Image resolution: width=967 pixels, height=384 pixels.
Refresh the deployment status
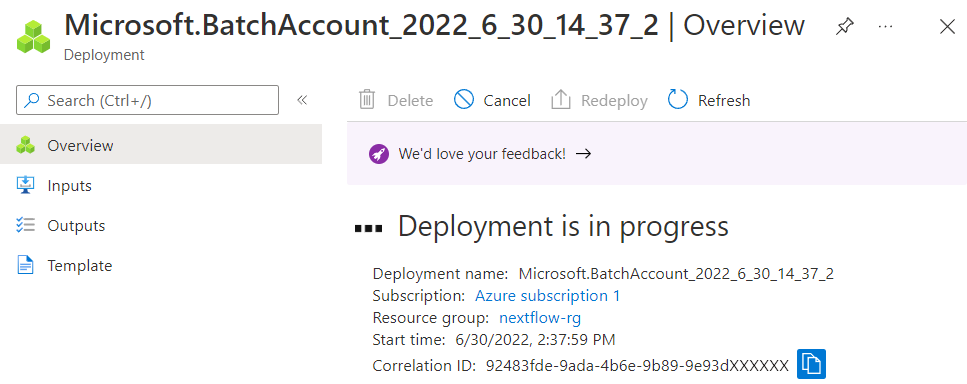tap(709, 100)
